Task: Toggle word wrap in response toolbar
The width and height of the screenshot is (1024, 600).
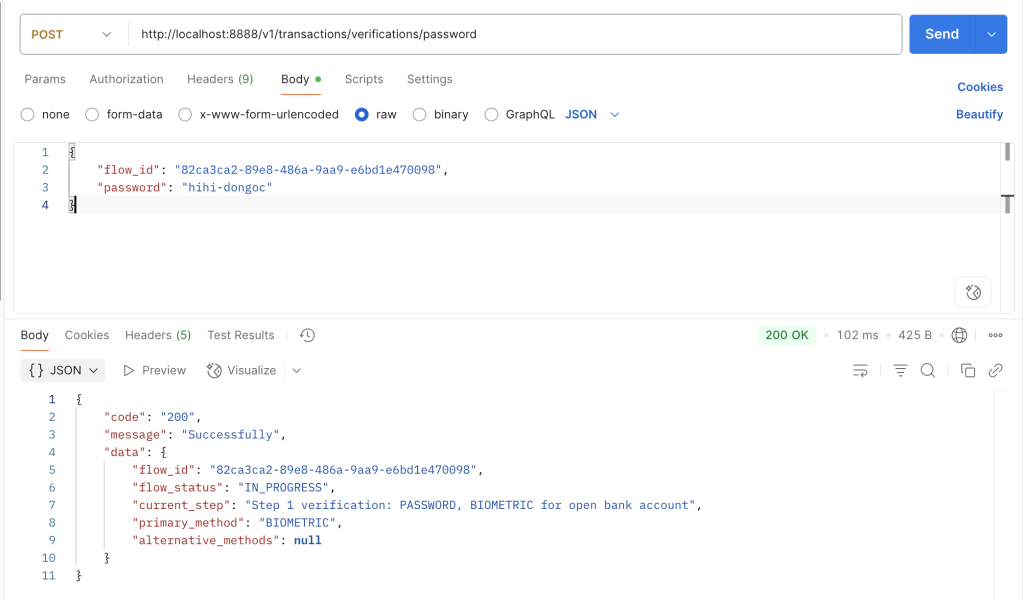Action: (860, 371)
